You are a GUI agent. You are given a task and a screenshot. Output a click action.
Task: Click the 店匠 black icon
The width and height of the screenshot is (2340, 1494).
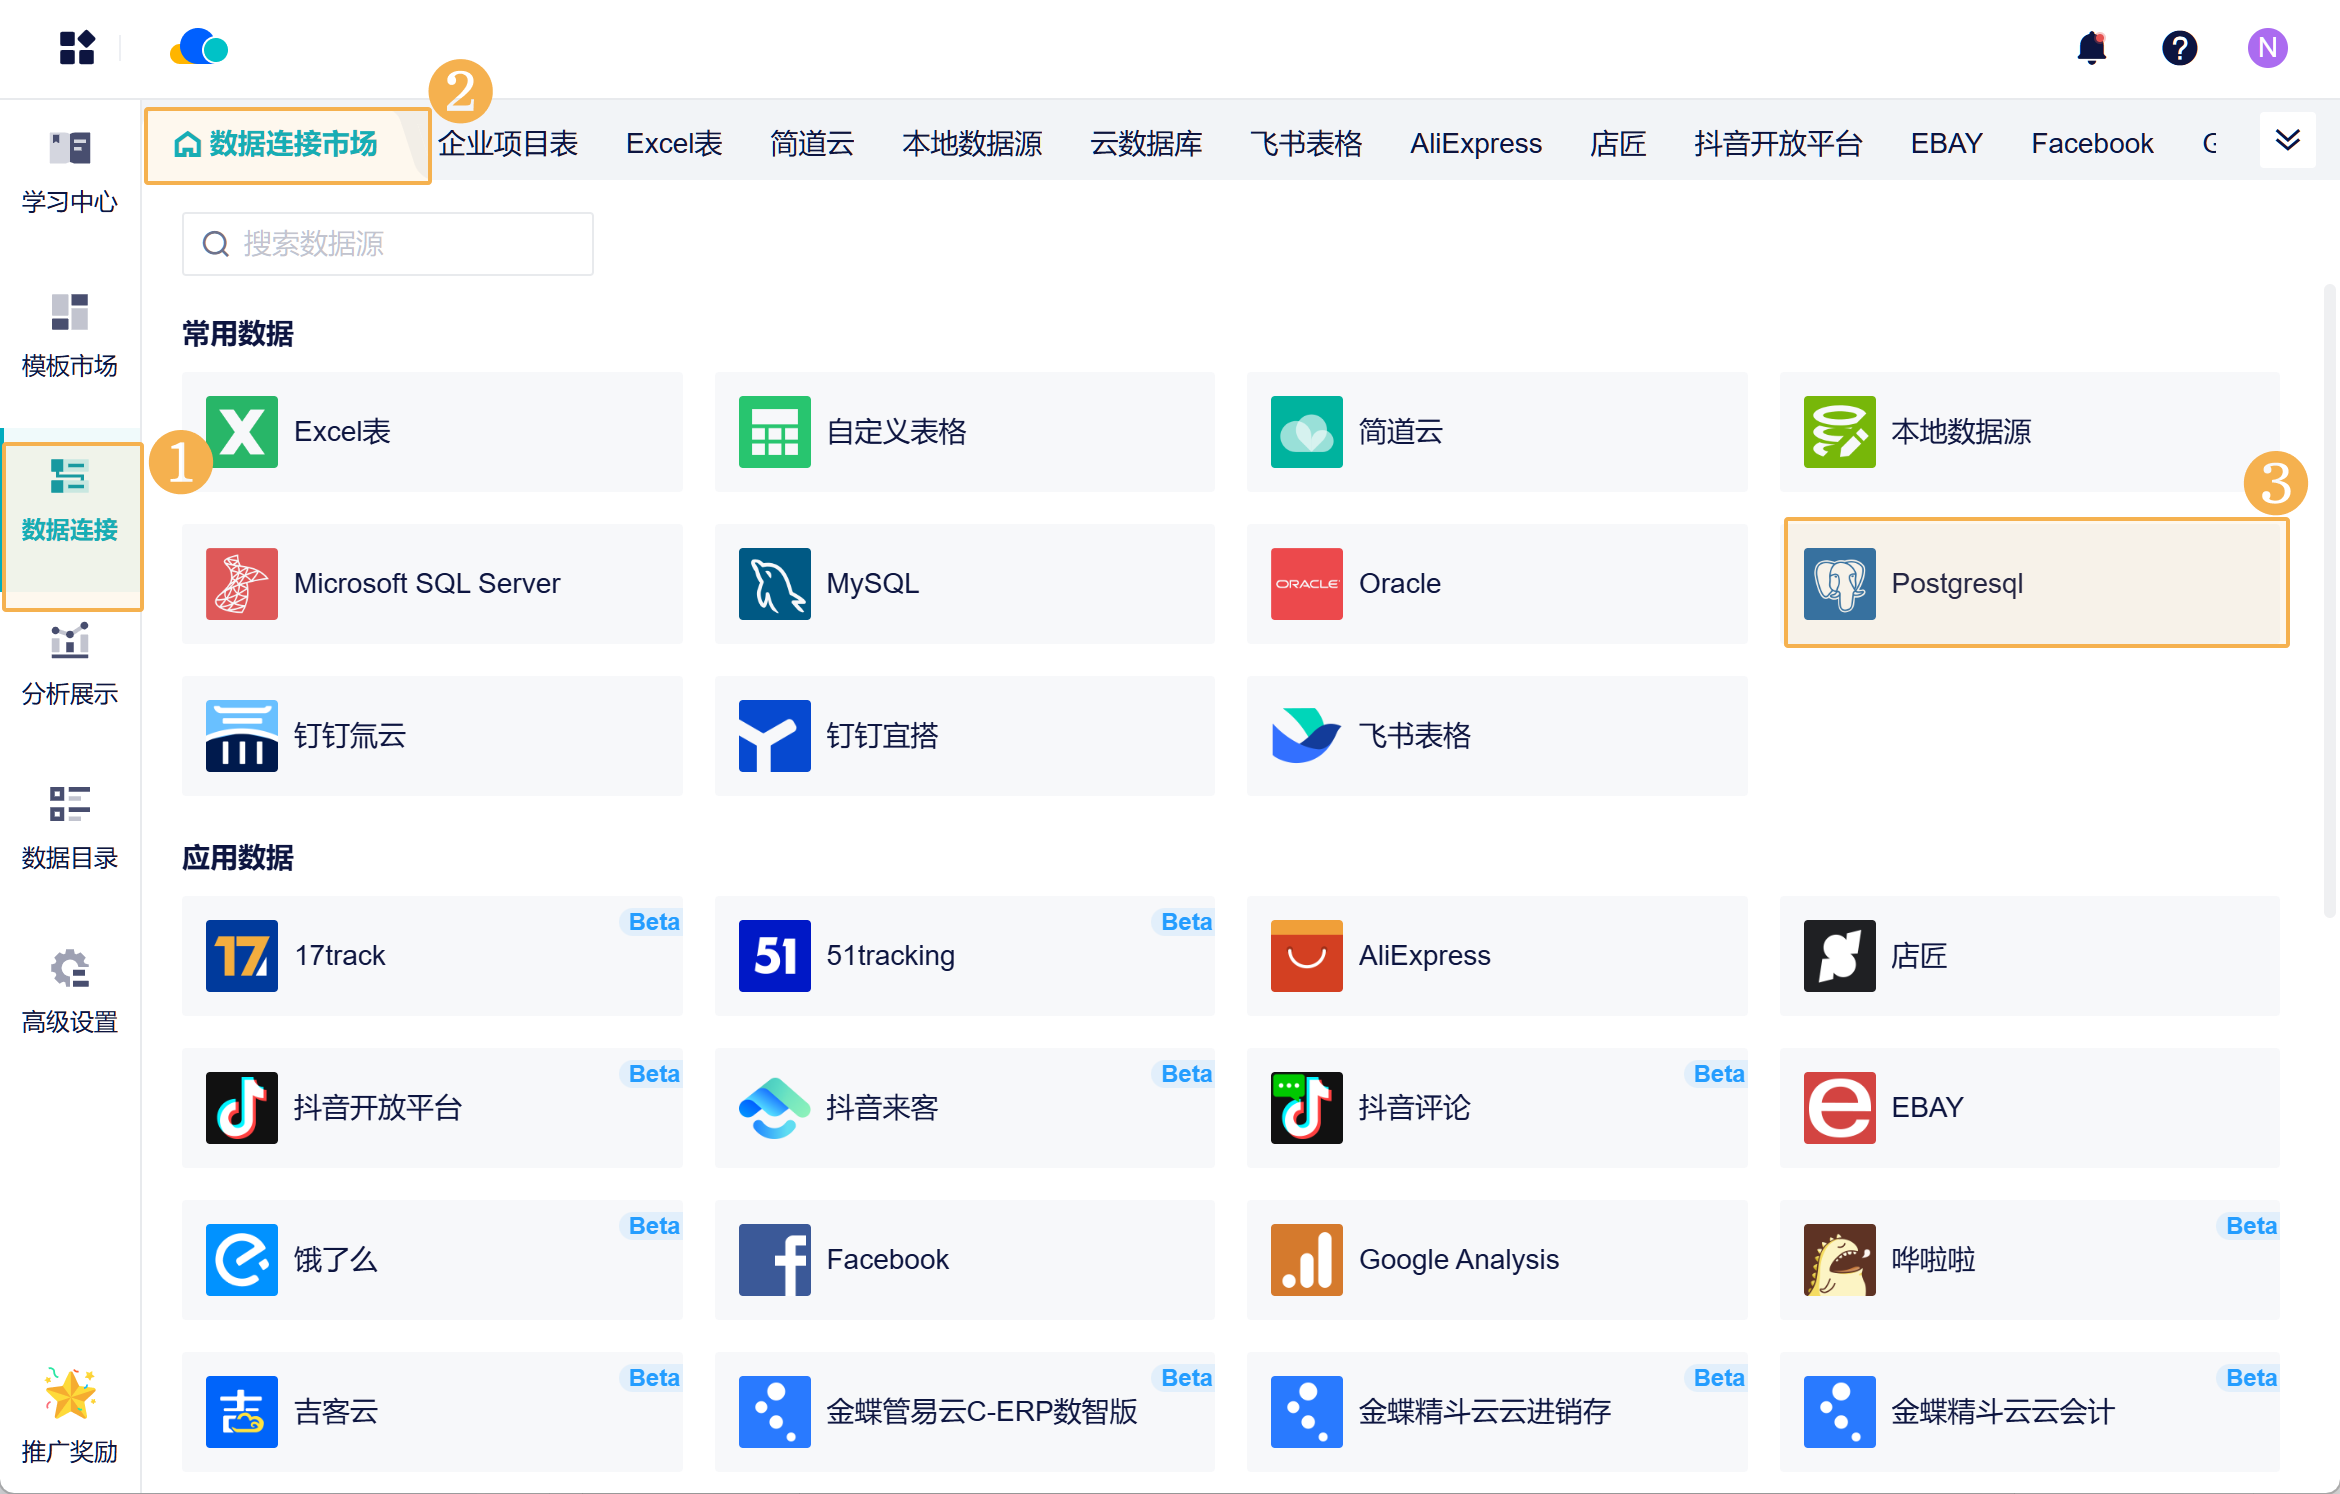[x=1840, y=956]
